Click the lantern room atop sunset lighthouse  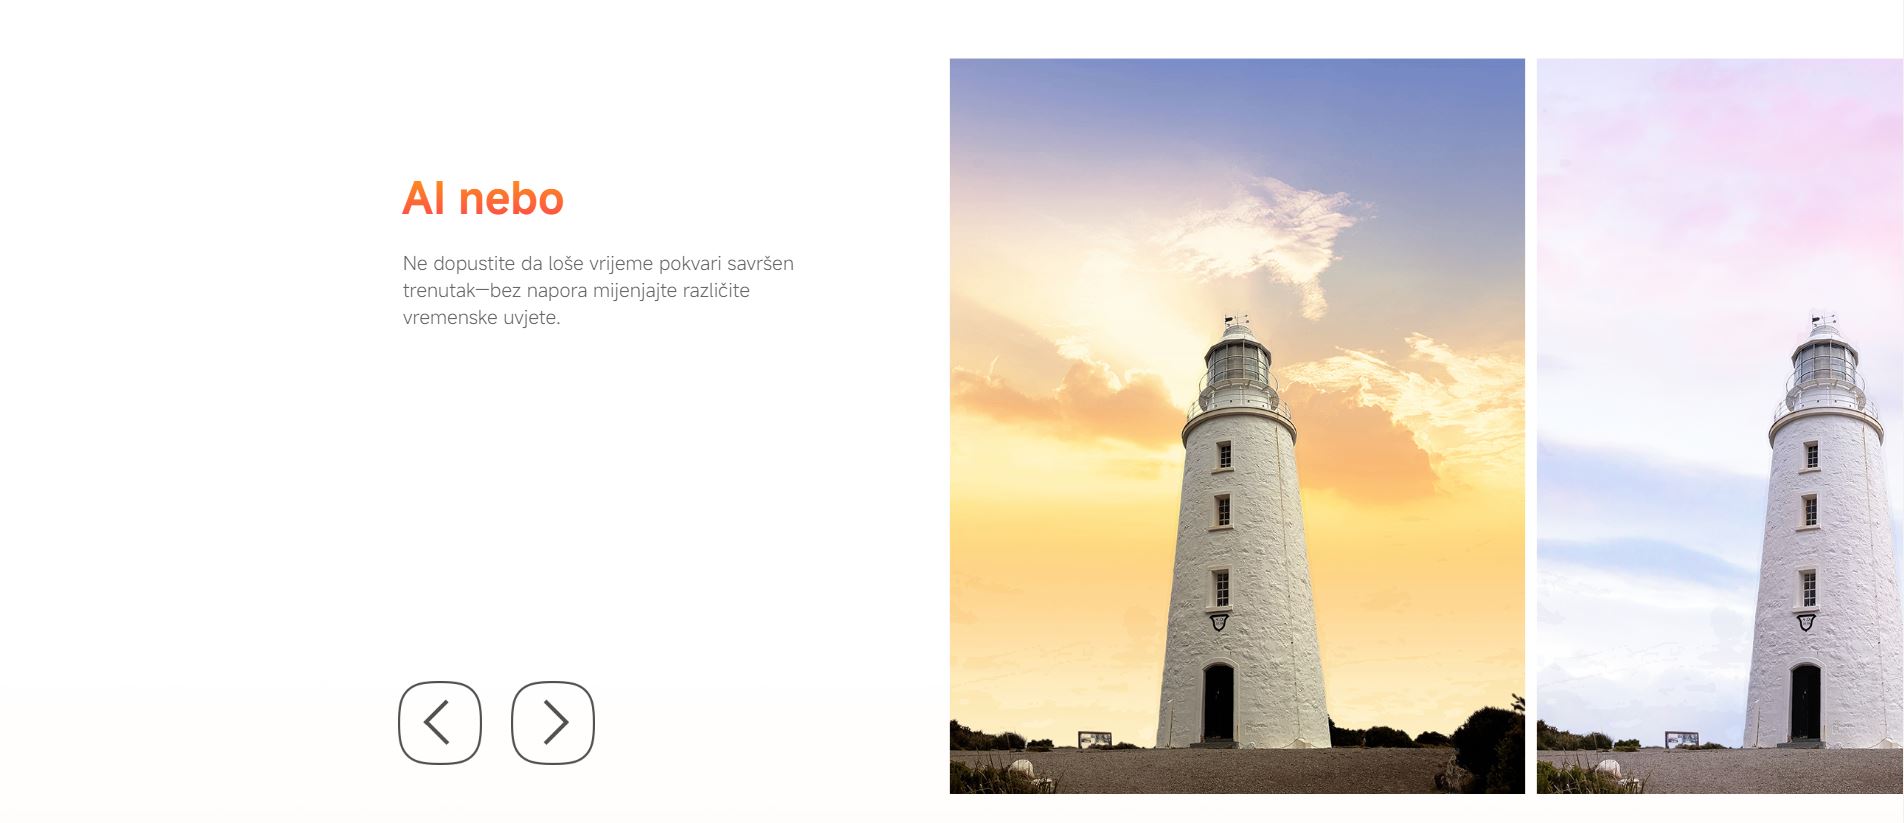click(1238, 363)
